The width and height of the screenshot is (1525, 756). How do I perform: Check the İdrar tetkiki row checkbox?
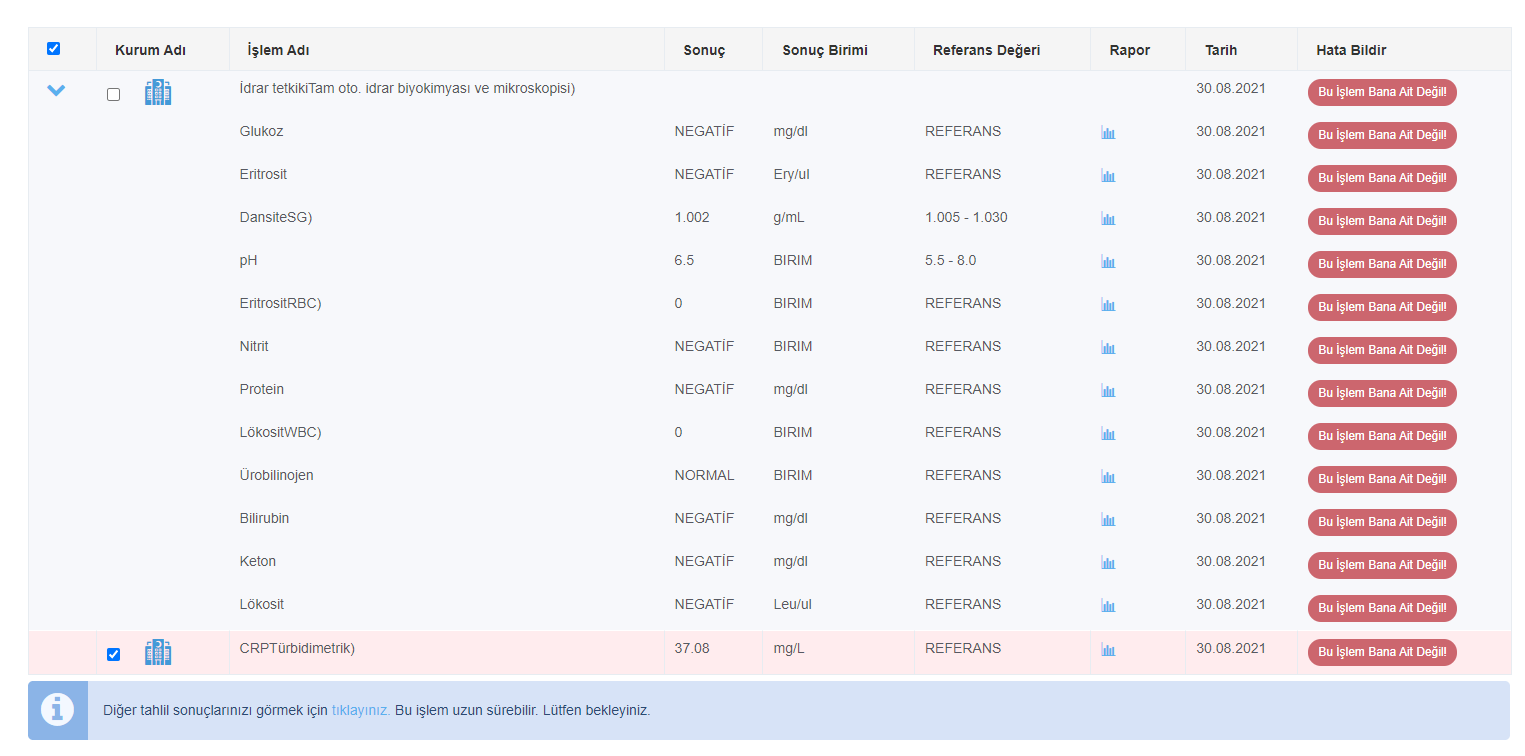tap(113, 94)
